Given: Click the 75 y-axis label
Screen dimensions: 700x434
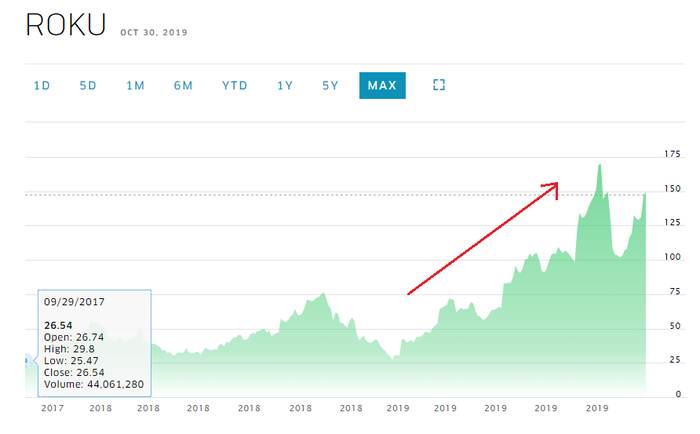Looking at the screenshot, I should click(x=675, y=292).
